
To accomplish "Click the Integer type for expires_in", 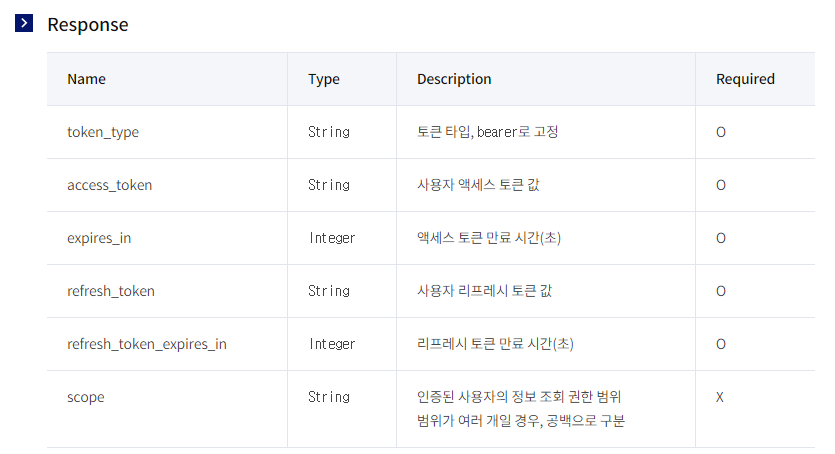I will click(332, 238).
